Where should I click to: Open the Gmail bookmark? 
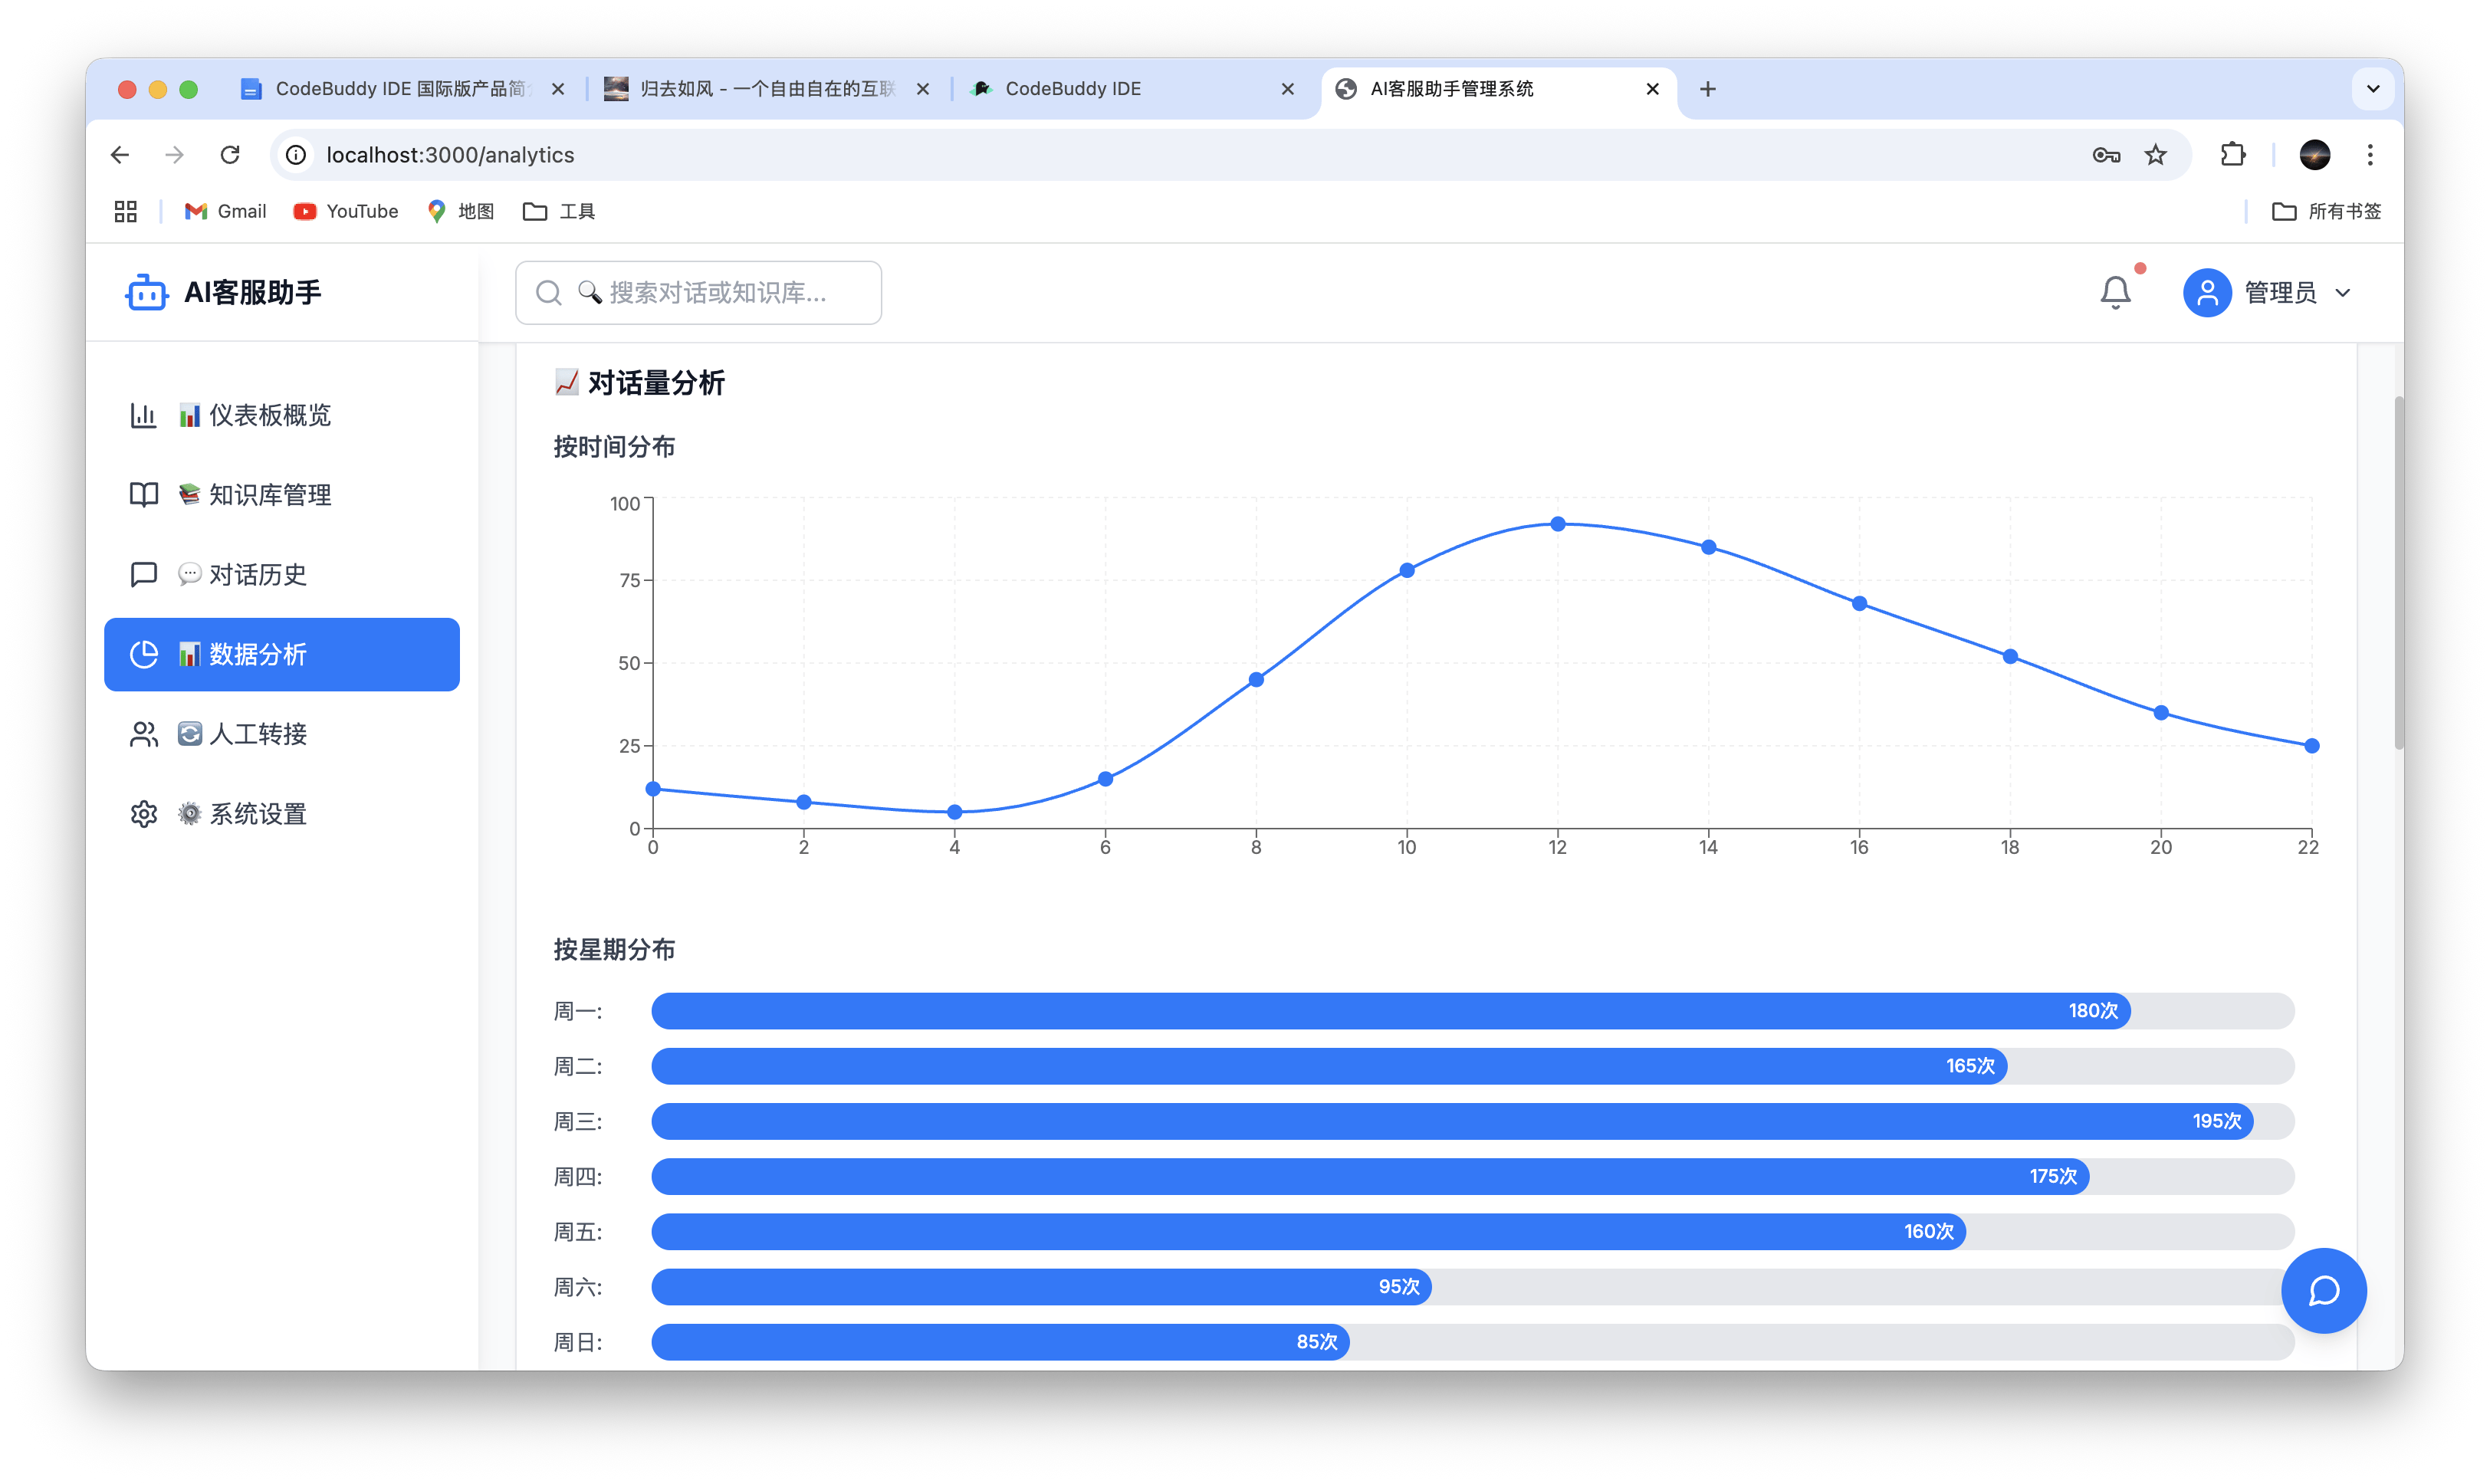[225, 211]
